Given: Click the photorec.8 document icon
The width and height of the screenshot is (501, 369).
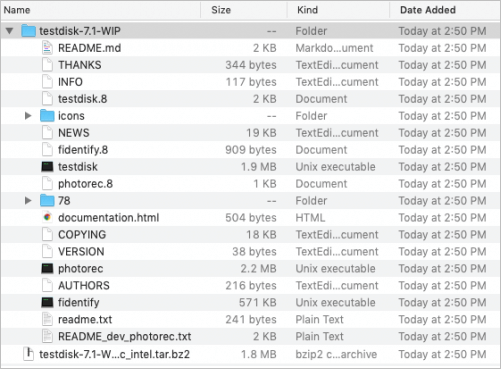Looking at the screenshot, I should 47,184.
